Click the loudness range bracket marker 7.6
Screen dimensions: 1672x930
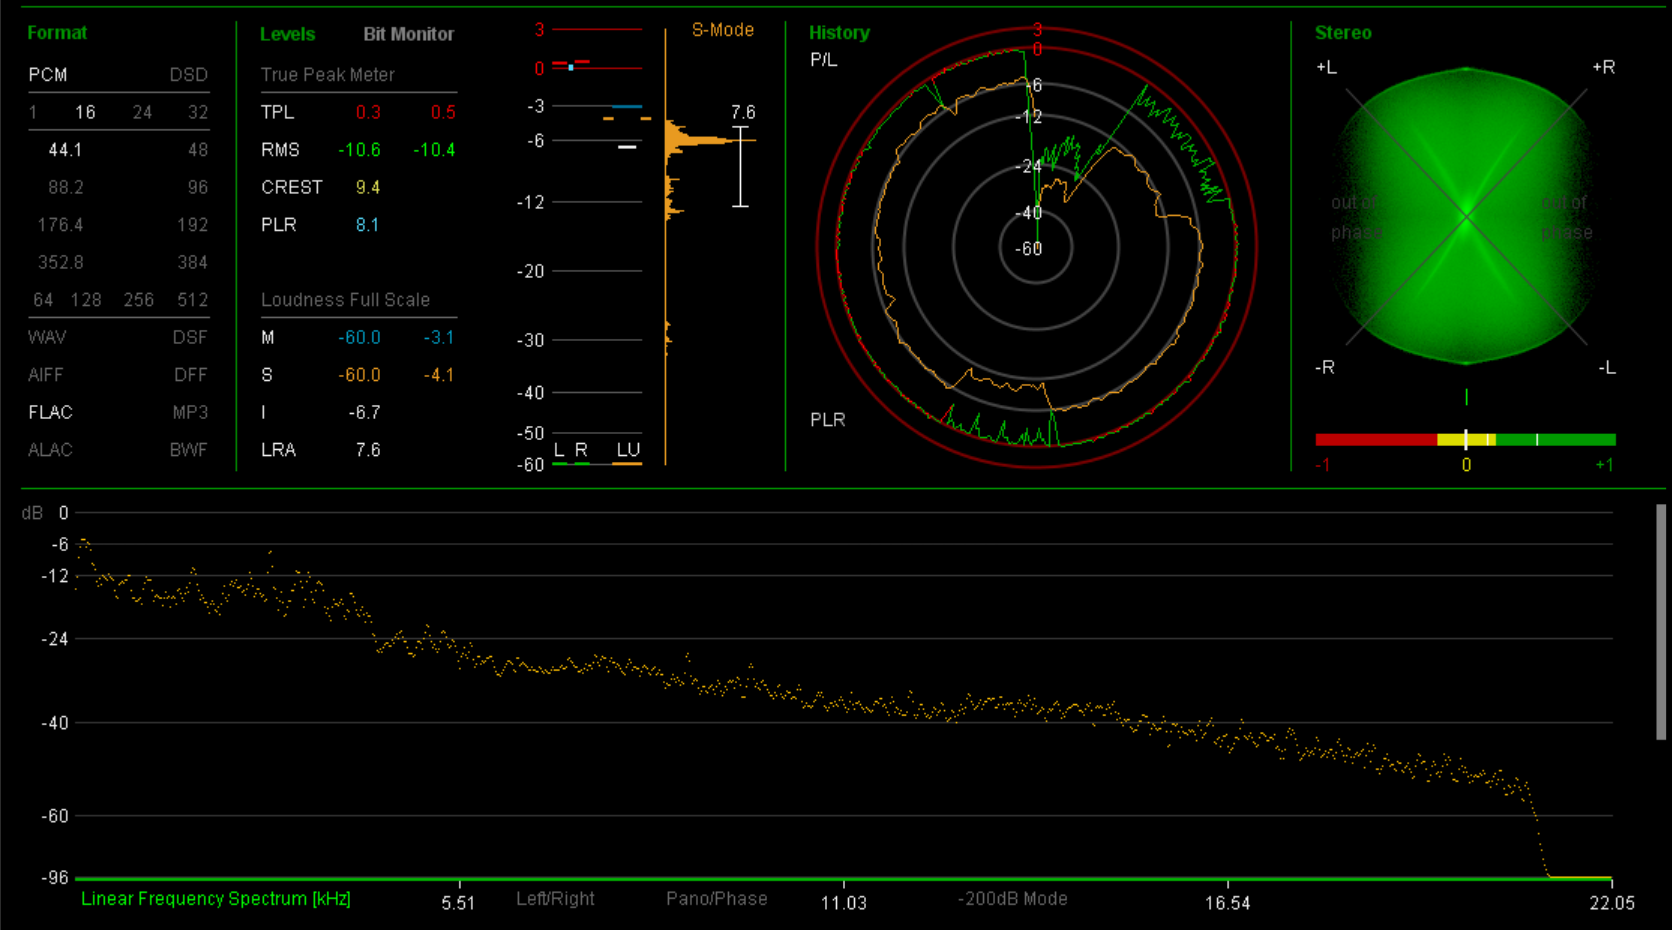[741, 166]
